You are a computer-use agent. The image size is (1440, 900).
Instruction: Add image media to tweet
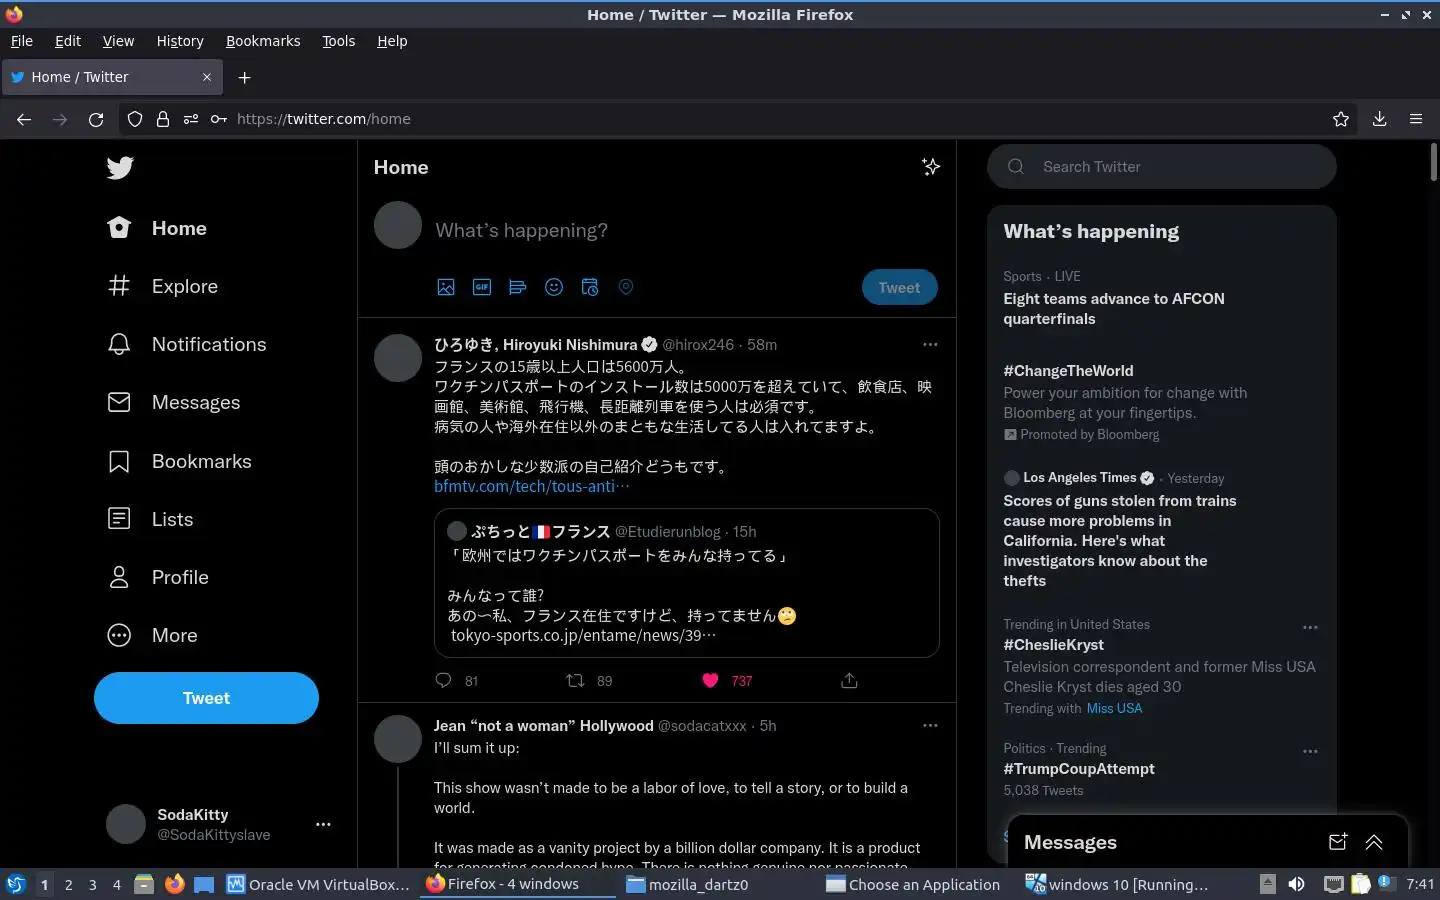point(446,287)
